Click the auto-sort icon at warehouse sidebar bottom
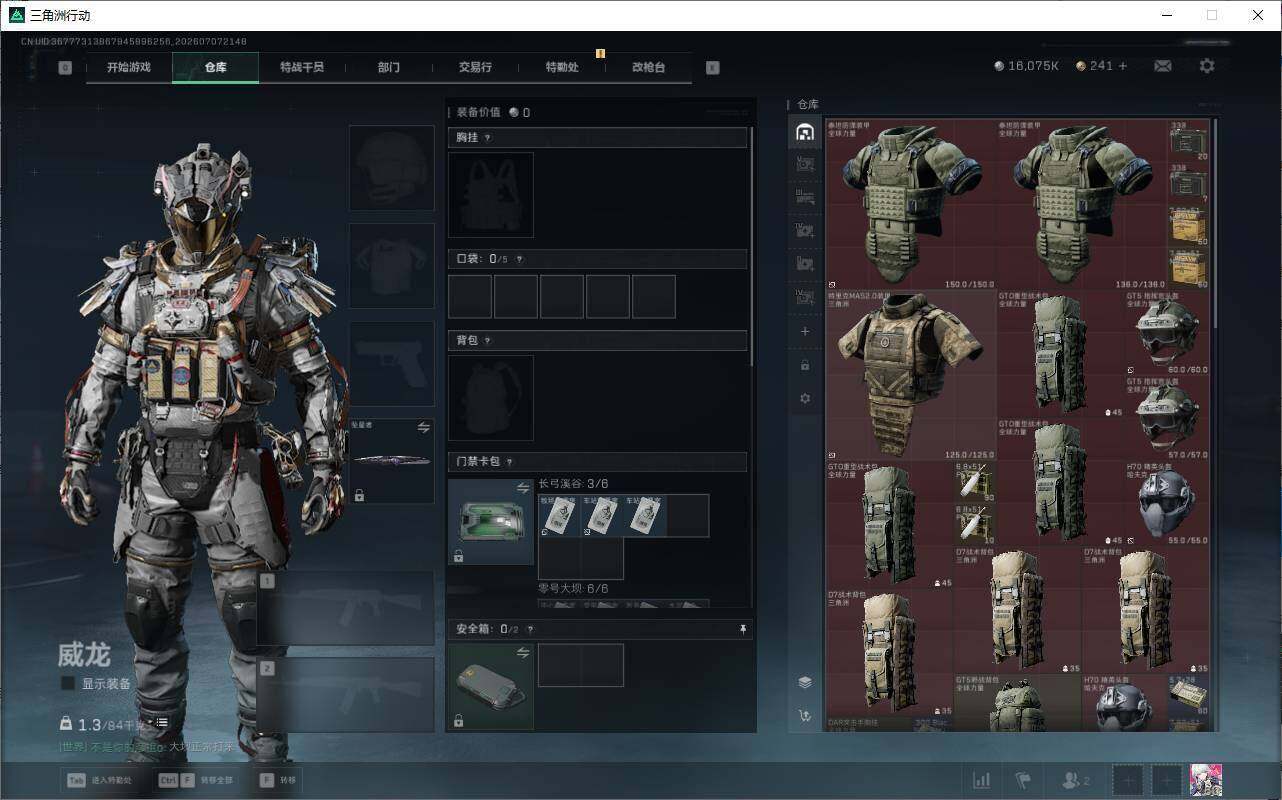This screenshot has width=1282, height=800. (x=805, y=716)
